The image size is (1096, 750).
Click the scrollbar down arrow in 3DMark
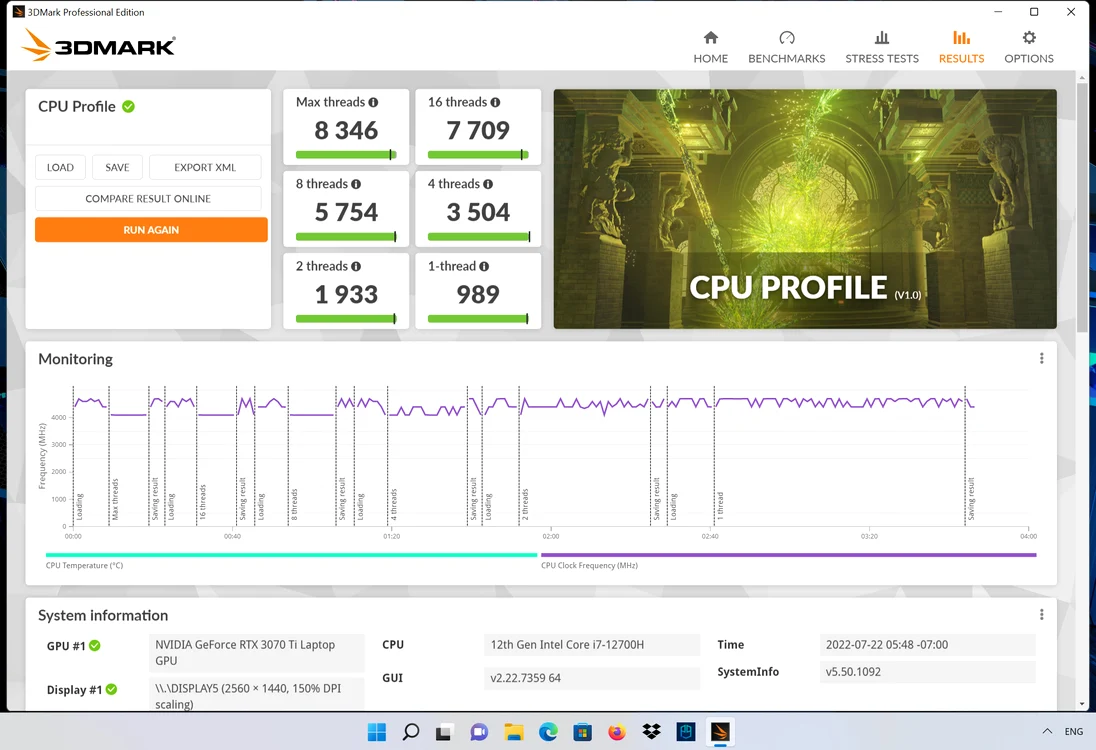(1082, 704)
